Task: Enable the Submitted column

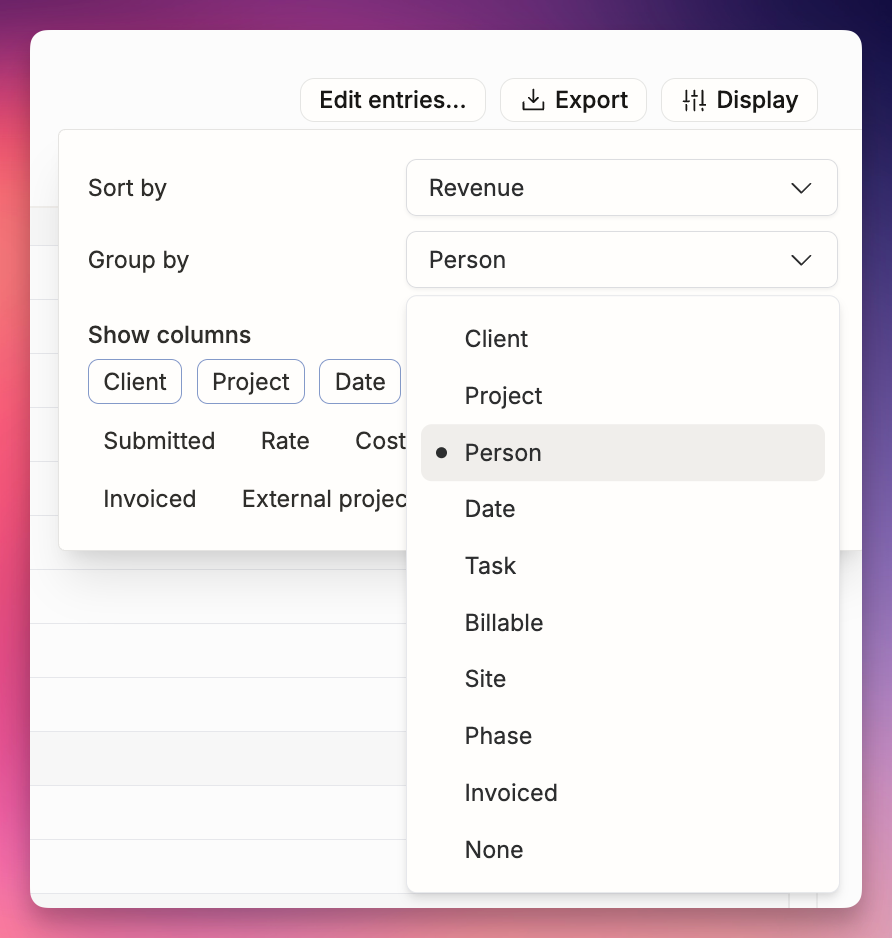Action: [159, 441]
